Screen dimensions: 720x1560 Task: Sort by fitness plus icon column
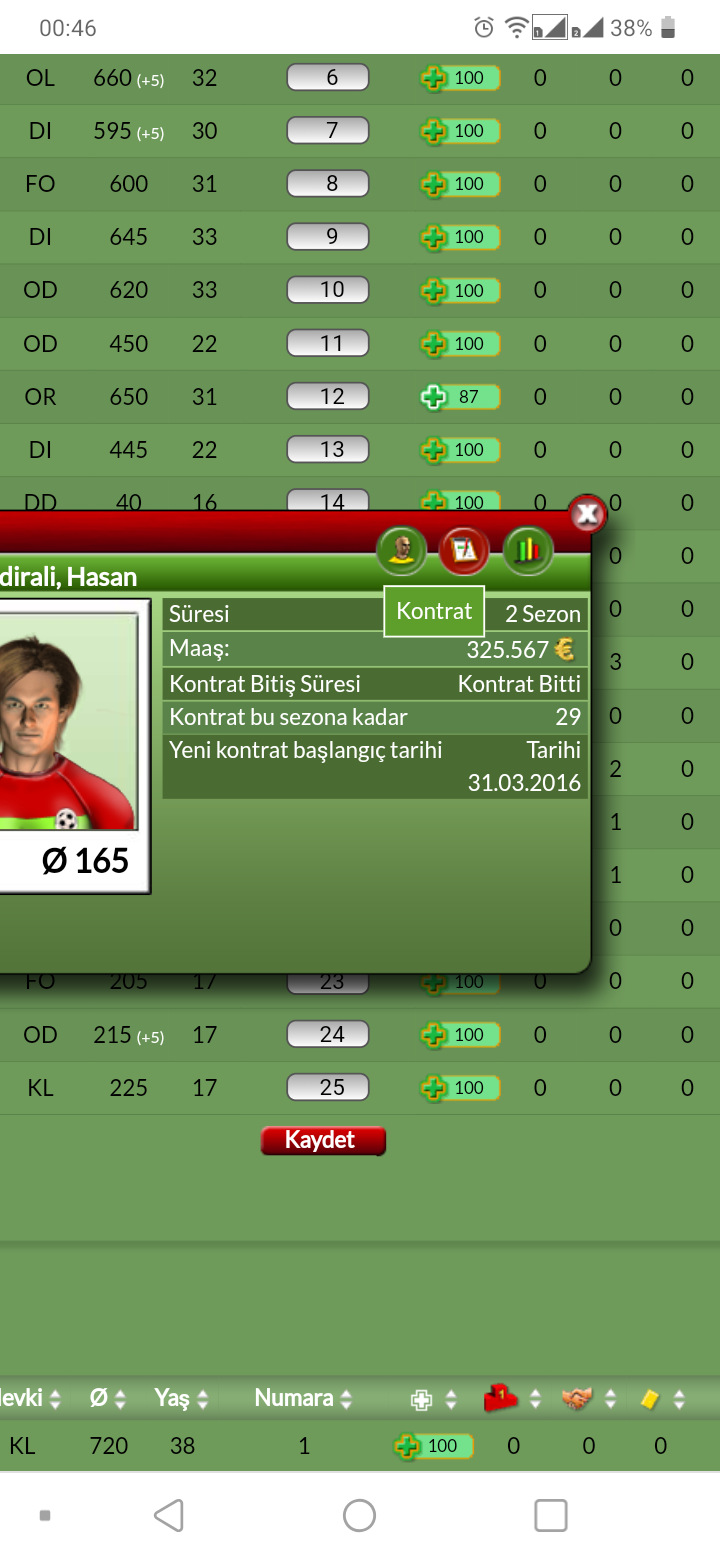(x=434, y=1398)
